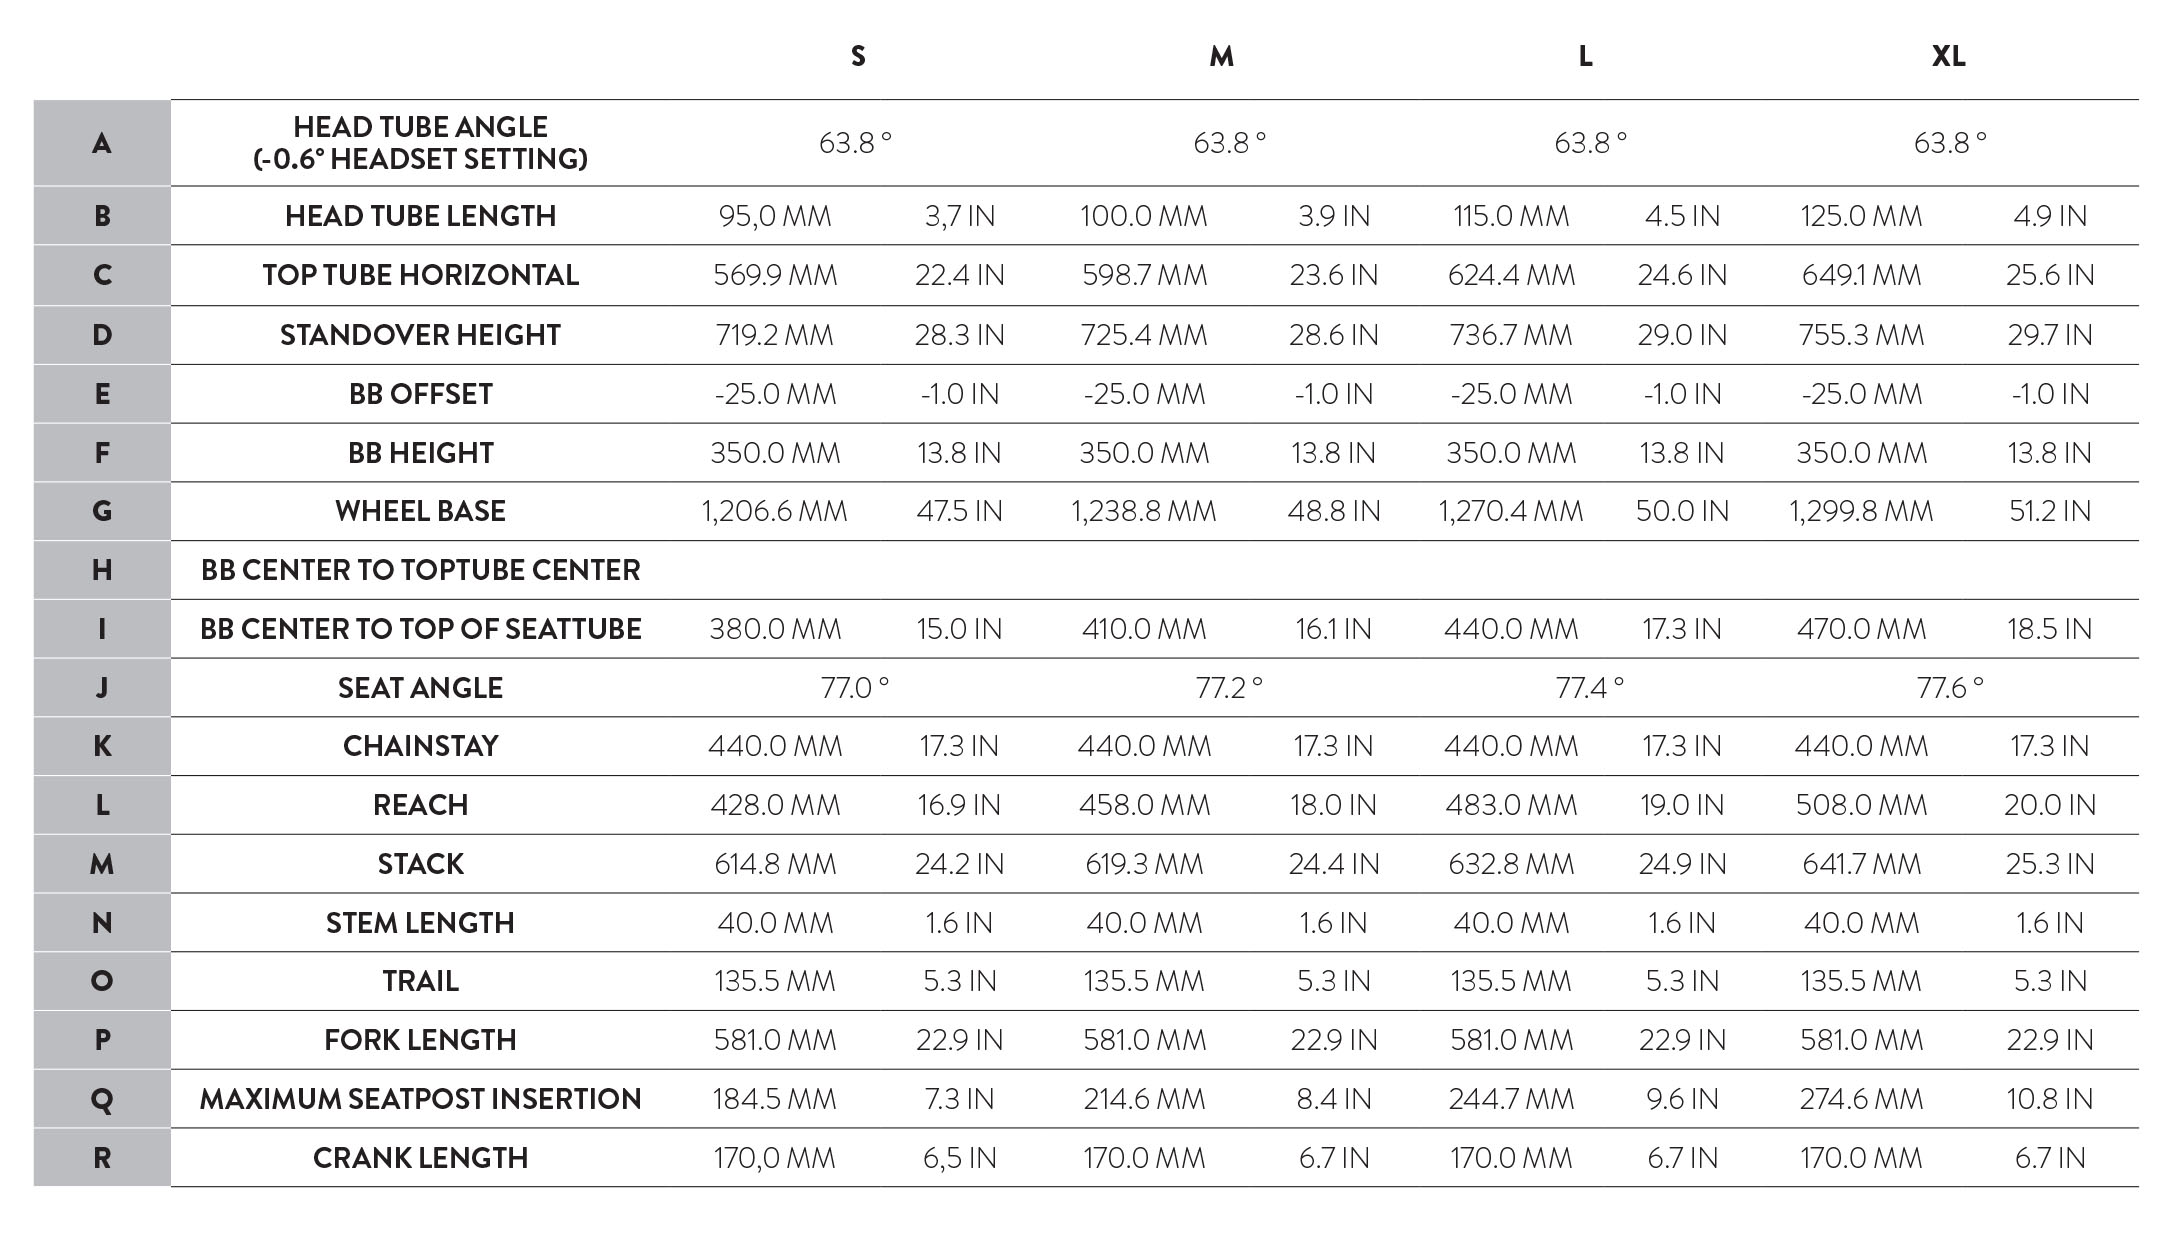Click the WHEEL BASE row label
2161x1260 pixels.
(420, 511)
